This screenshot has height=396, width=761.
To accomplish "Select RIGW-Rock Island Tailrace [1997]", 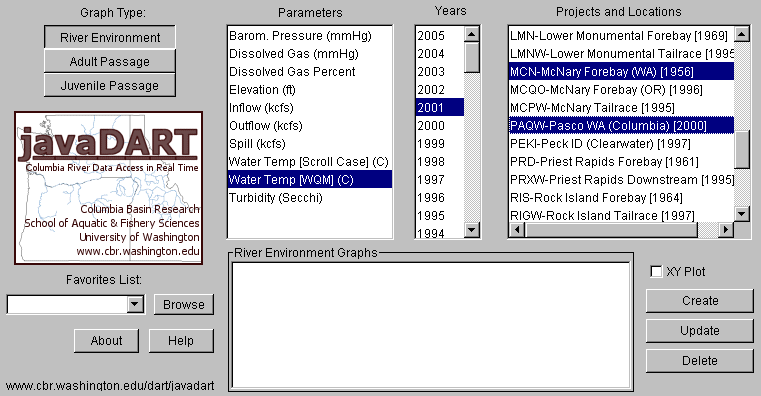I will (621, 215).
